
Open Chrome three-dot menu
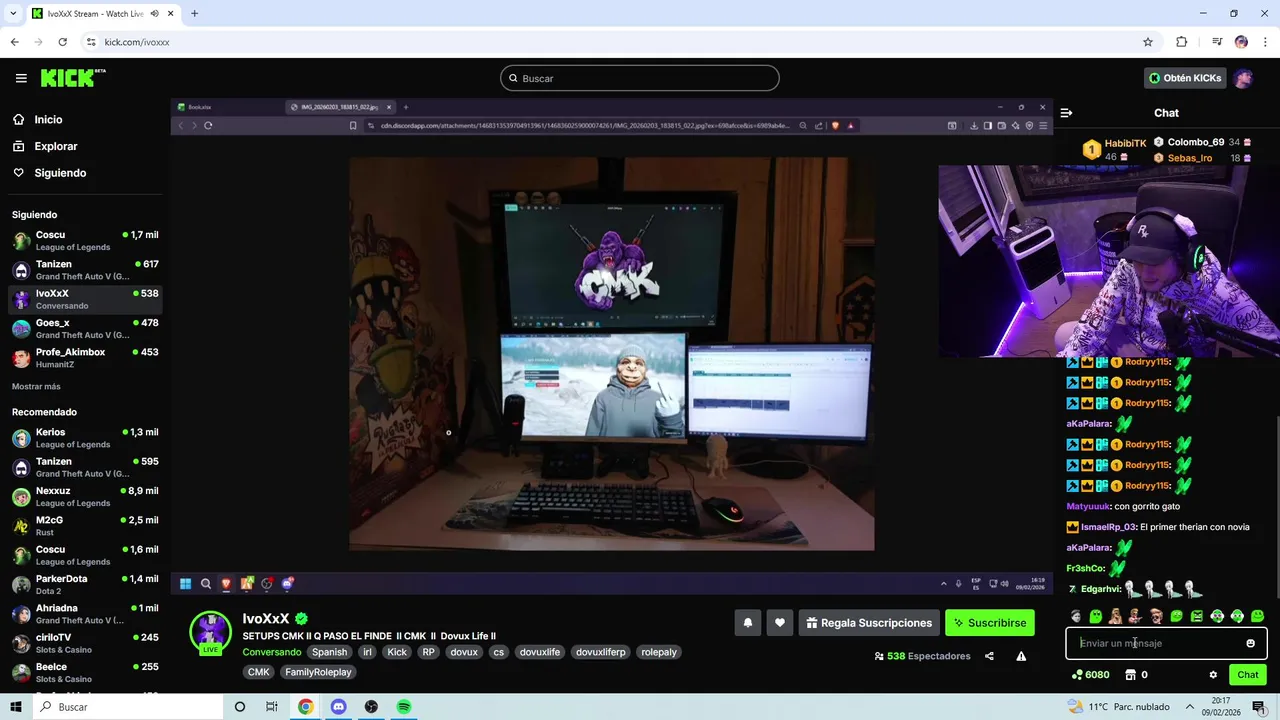pos(1264,42)
